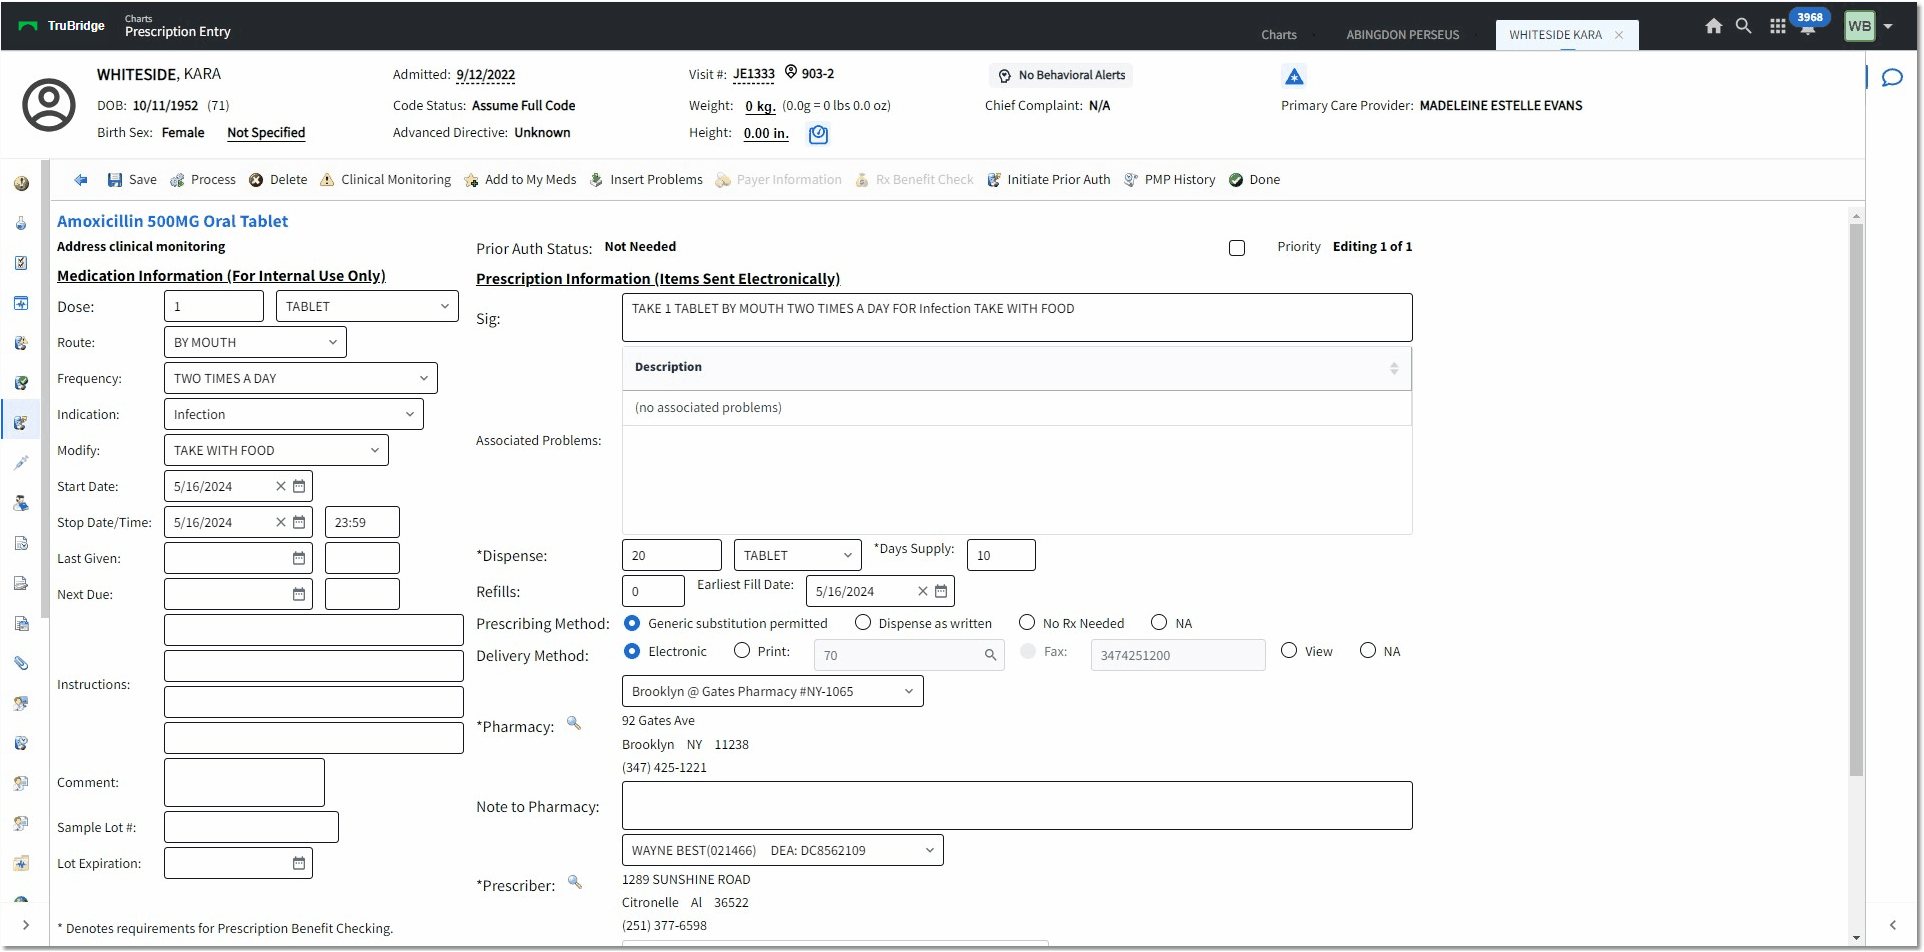Click Insert Problems
1924x952 pixels.
tap(646, 180)
